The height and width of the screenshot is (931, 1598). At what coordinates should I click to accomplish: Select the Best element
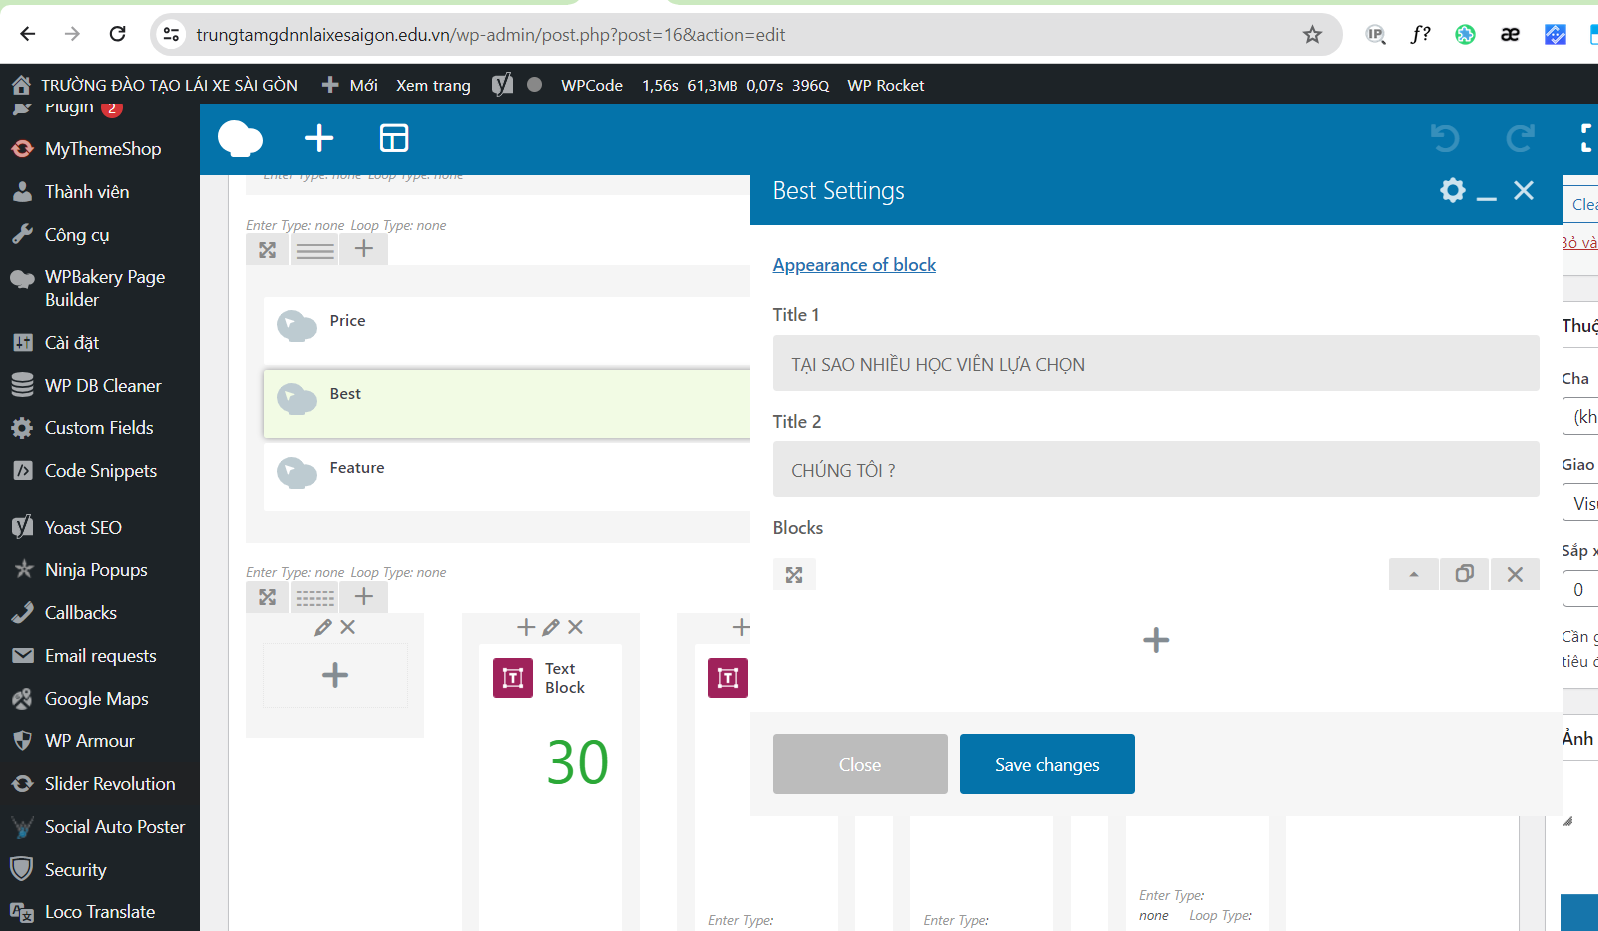pos(507,404)
